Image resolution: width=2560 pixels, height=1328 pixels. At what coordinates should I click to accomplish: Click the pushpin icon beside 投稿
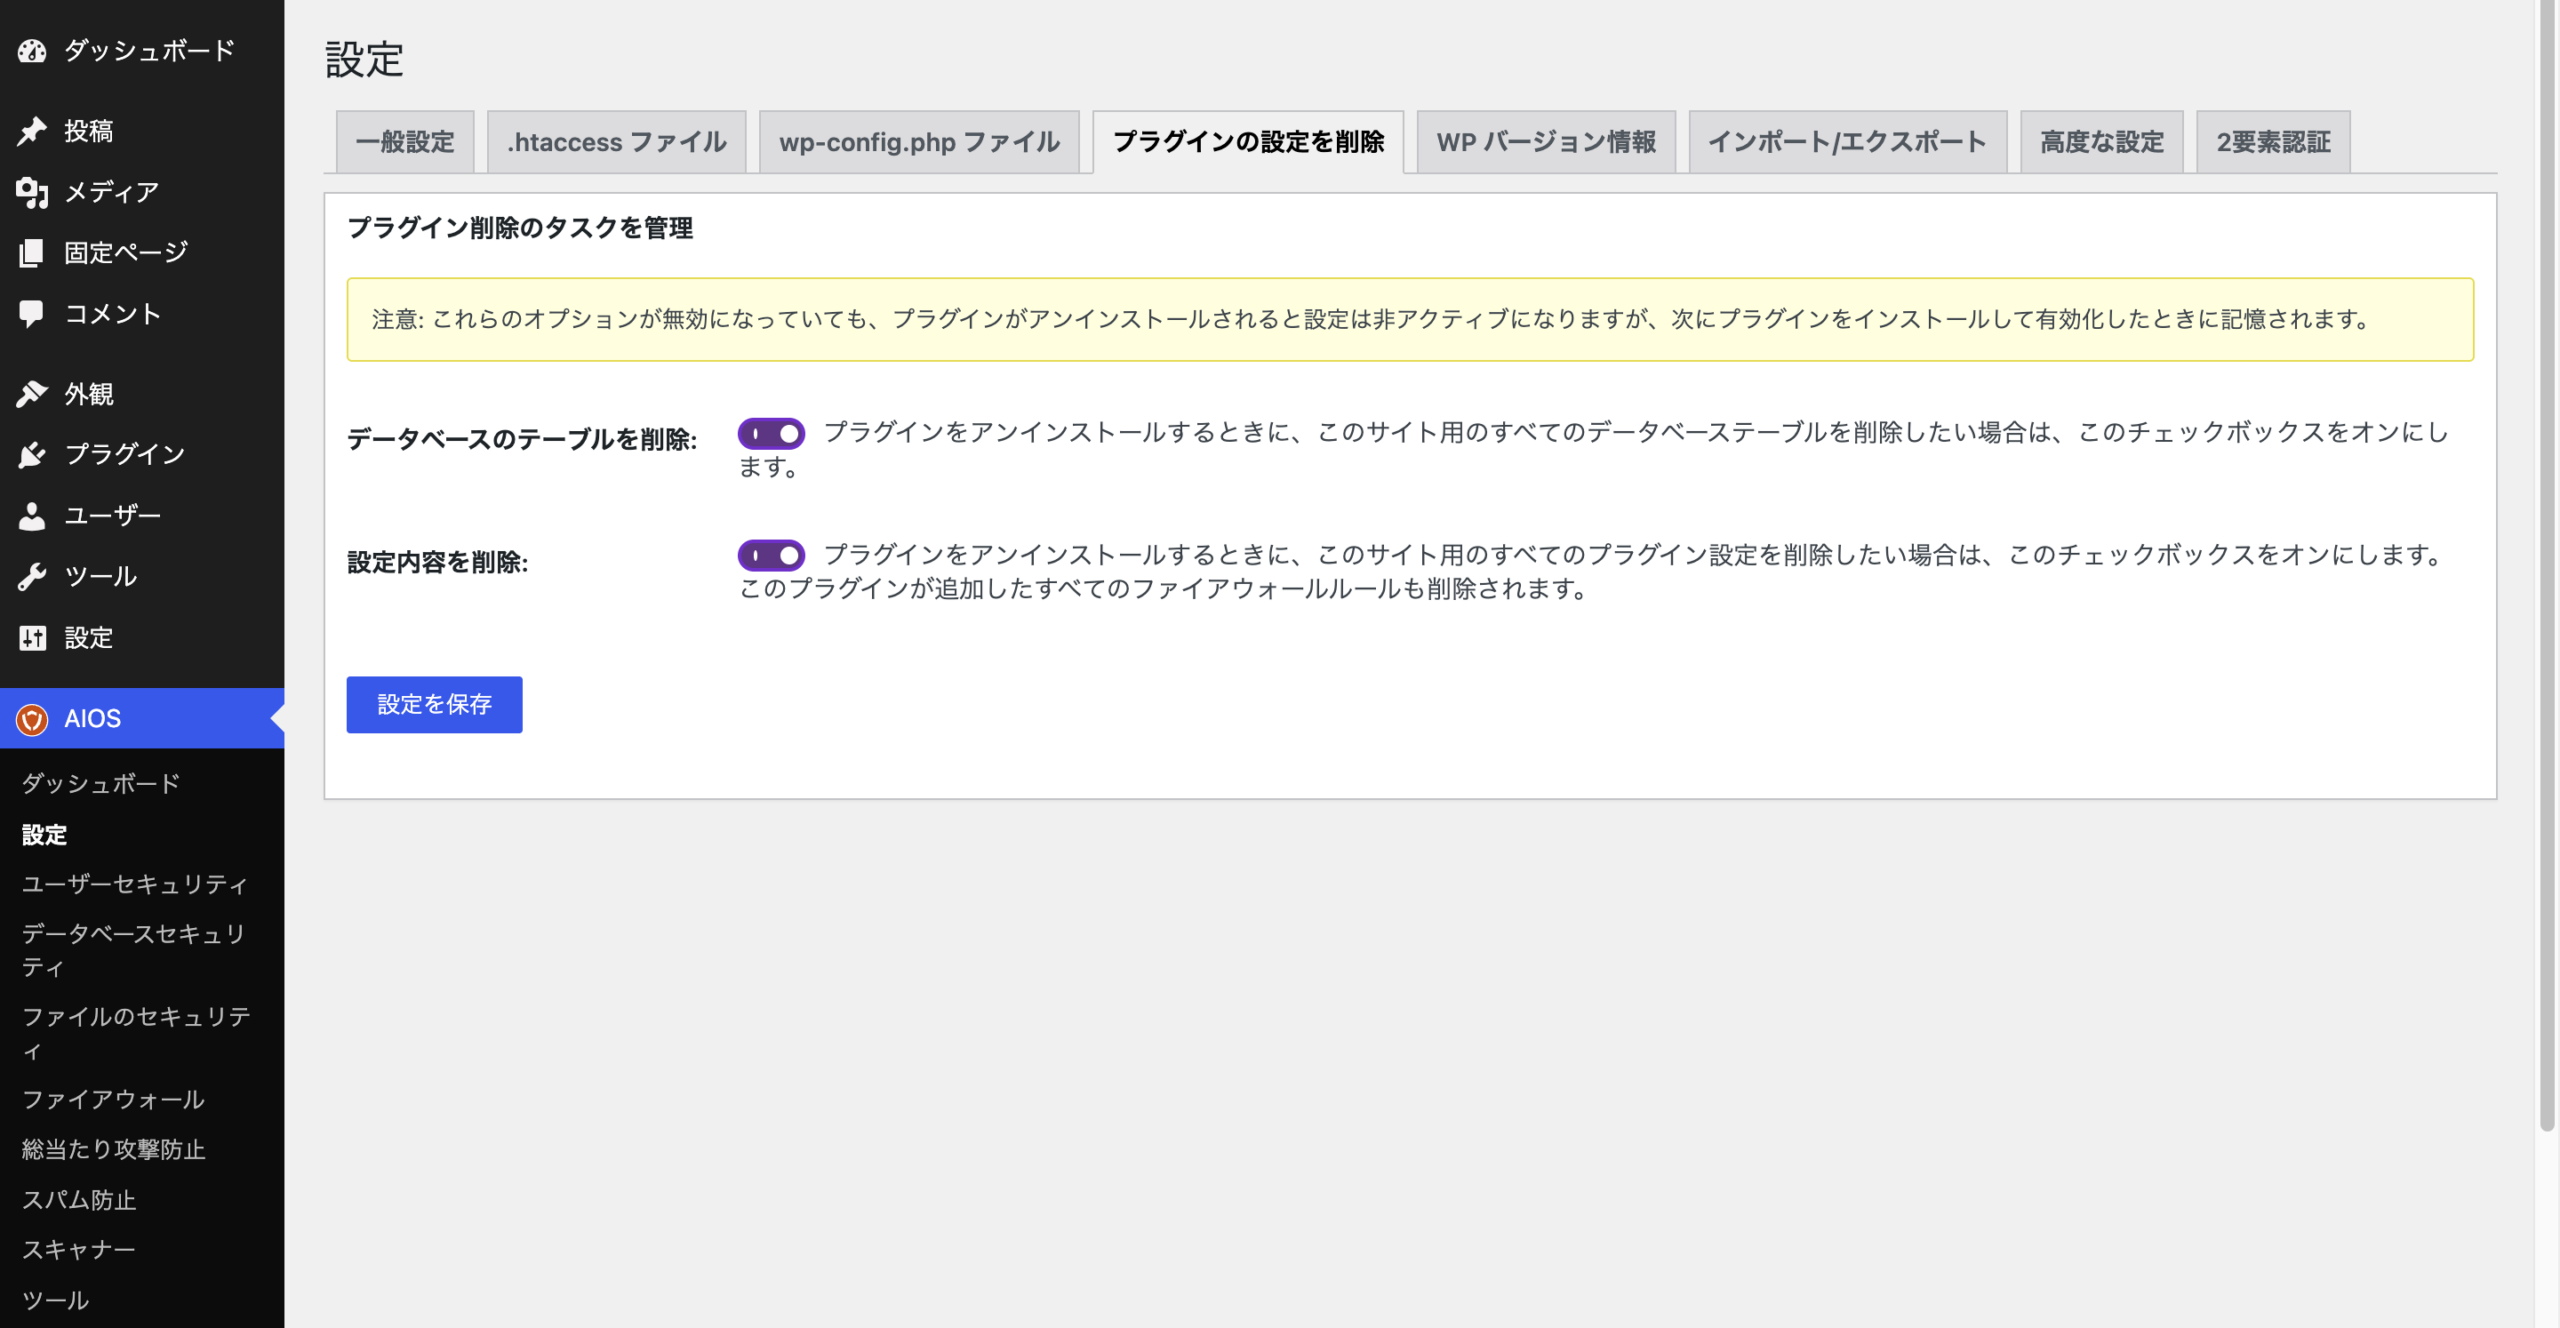[32, 131]
